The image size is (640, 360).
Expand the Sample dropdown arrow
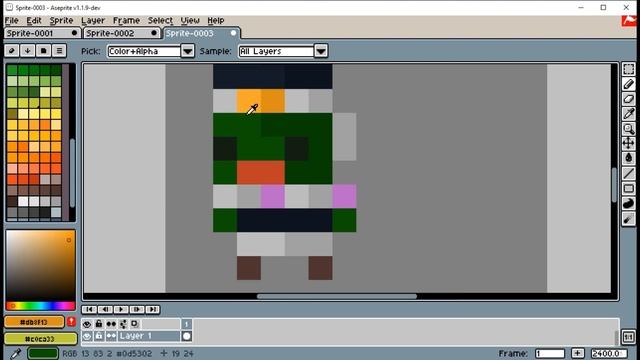(x=321, y=51)
